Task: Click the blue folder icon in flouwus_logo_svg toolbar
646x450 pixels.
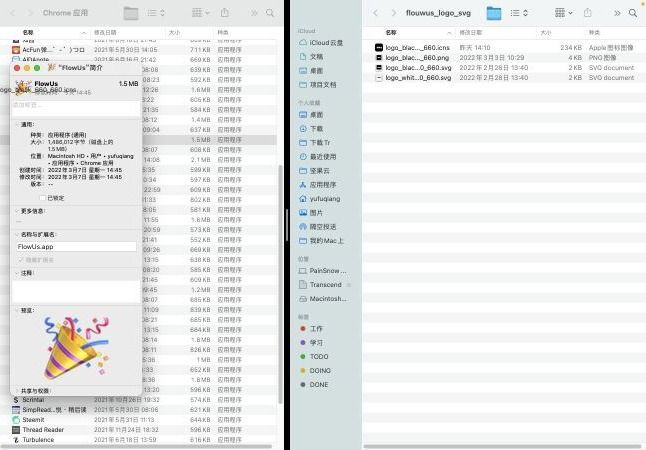Action: [x=494, y=13]
